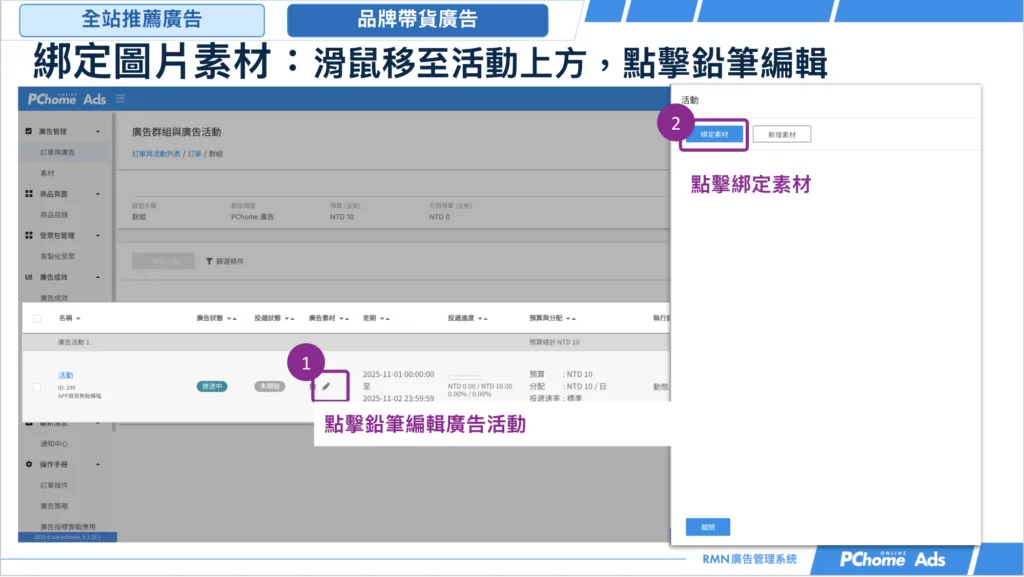Click the 受眾包管理 grid icon in sidebar
The image size is (1024, 577).
coord(29,235)
